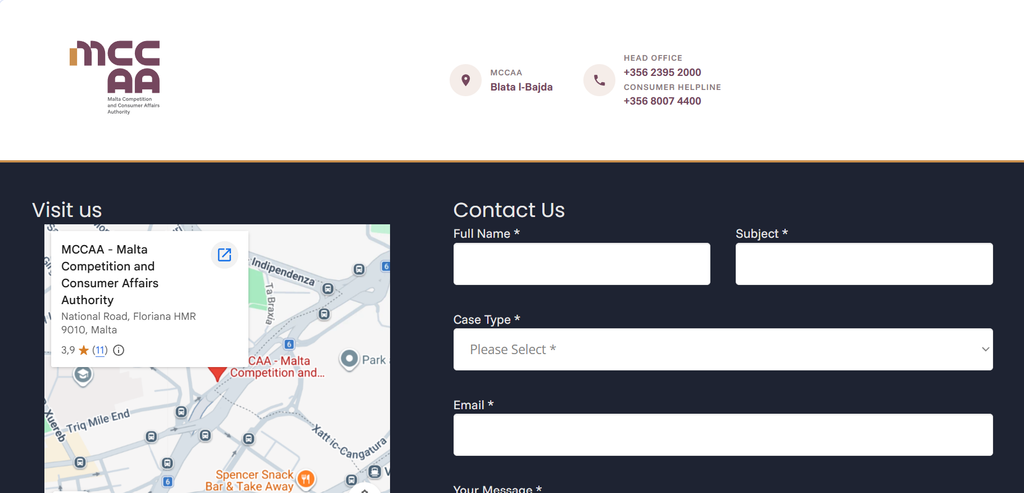Open the Case Type dropdown
Screen dimensions: 1024x493
723,349
